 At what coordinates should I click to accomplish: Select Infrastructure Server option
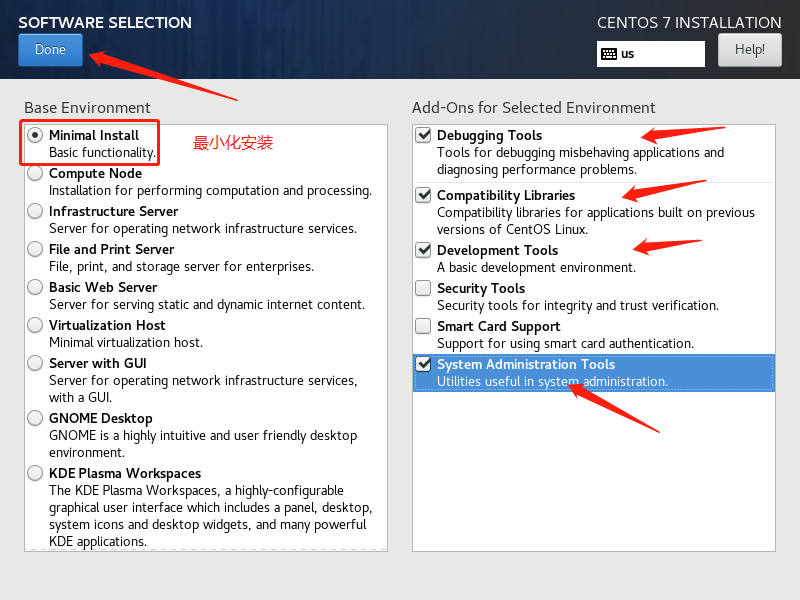(35, 211)
